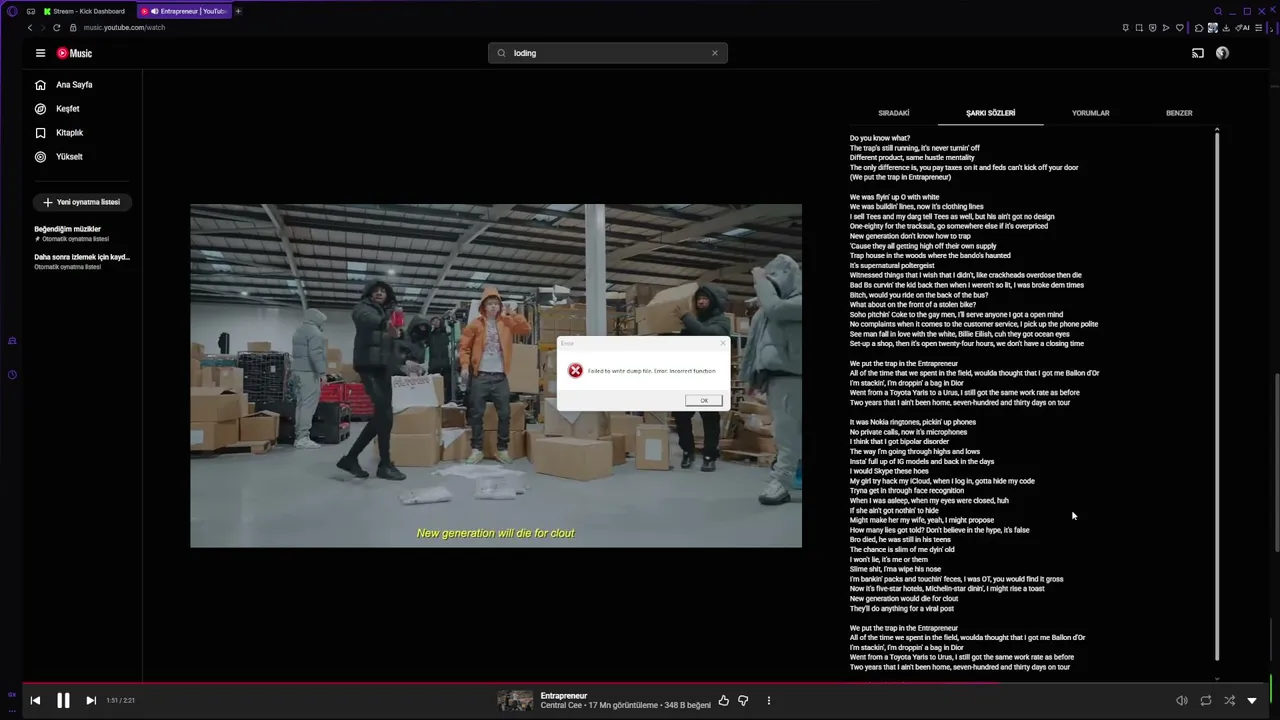Image resolution: width=1280 pixels, height=720 pixels.
Task: Open a new browser tab
Action: [x=238, y=11]
